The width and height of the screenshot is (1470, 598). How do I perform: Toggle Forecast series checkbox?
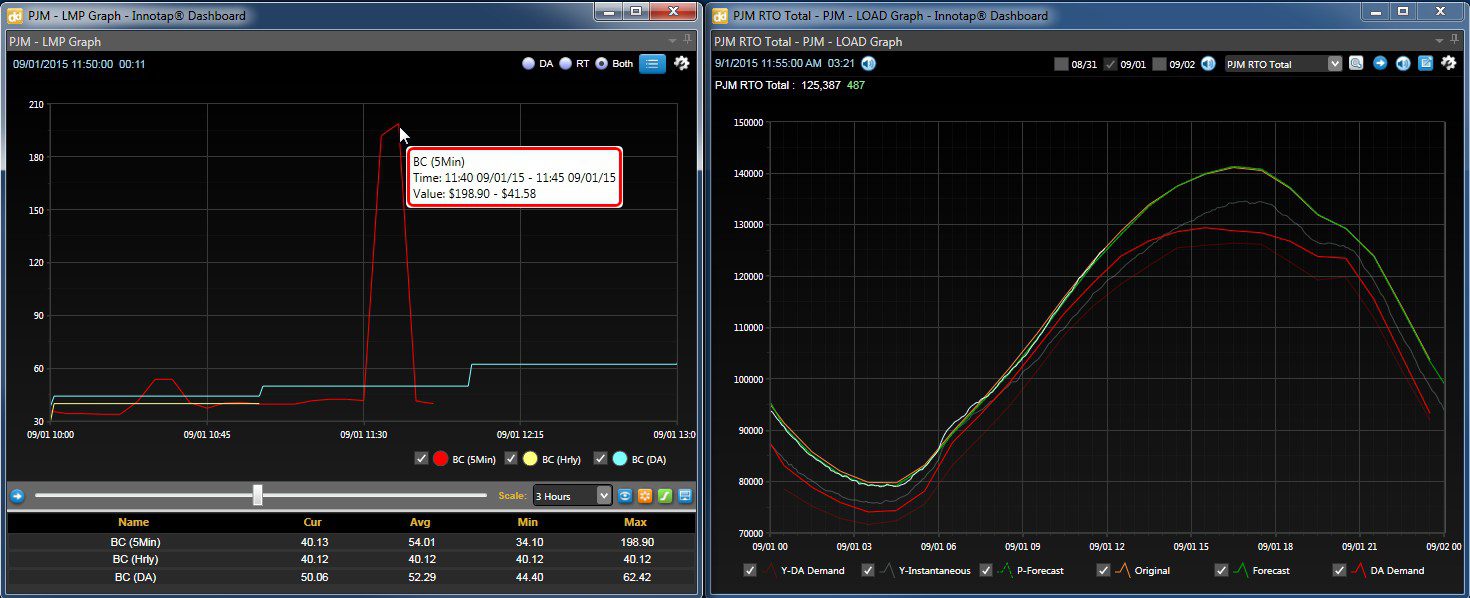pos(1221,570)
